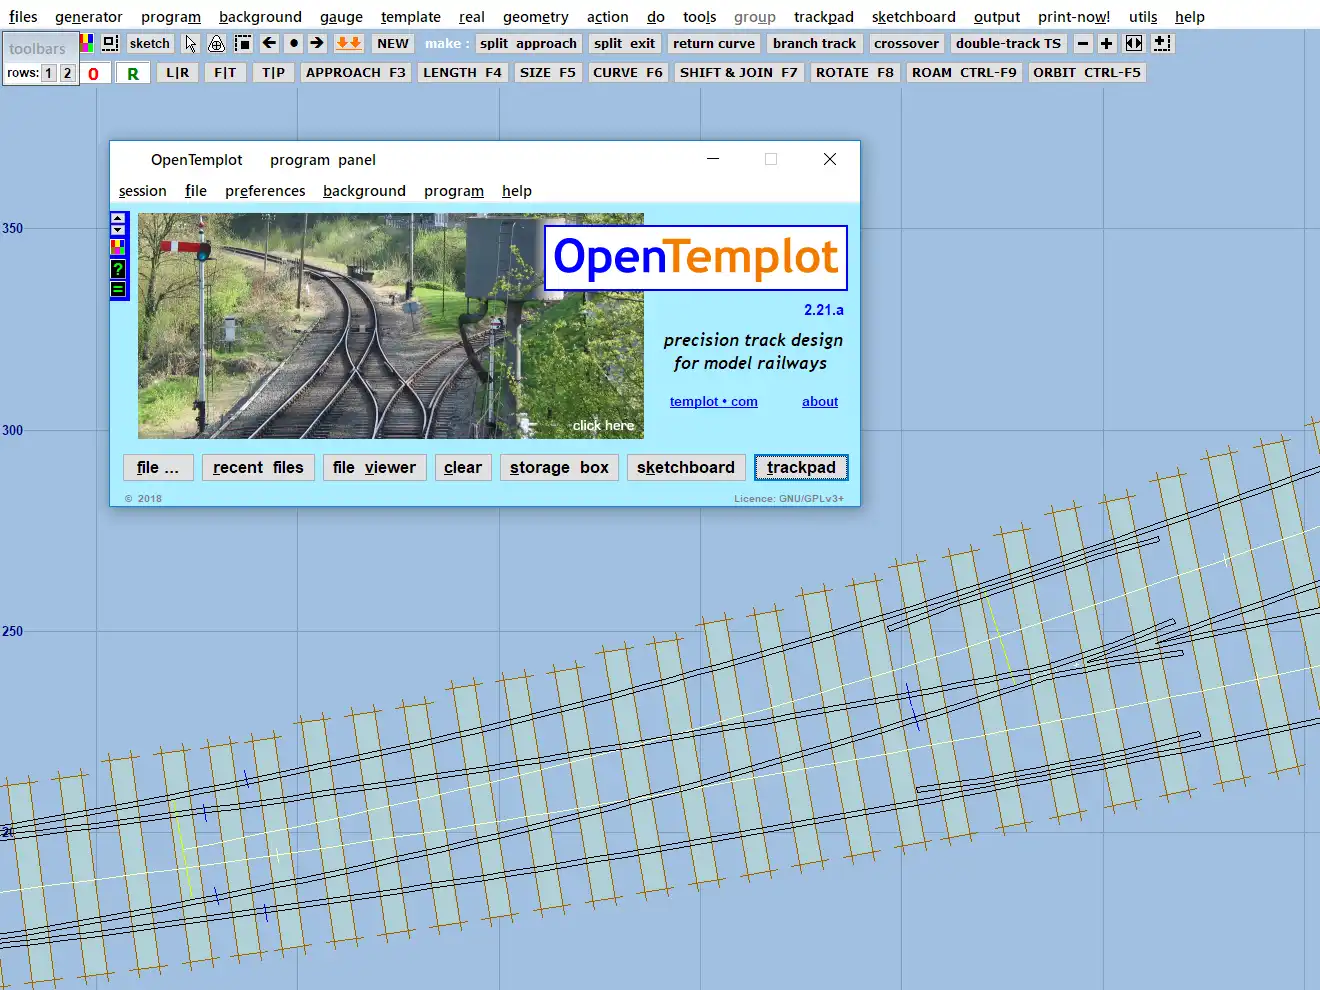
Task: Select the mouse pointer arrow tool
Action: click(x=191, y=43)
